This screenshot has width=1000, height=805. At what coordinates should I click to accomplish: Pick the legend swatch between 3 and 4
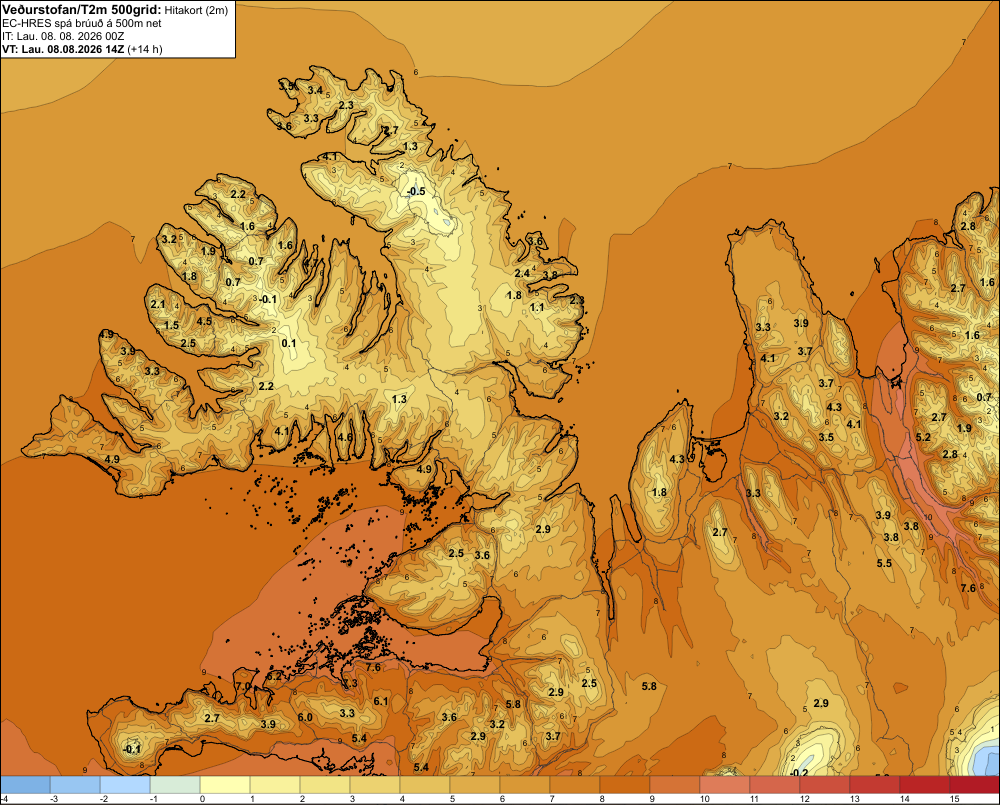[x=375, y=784]
